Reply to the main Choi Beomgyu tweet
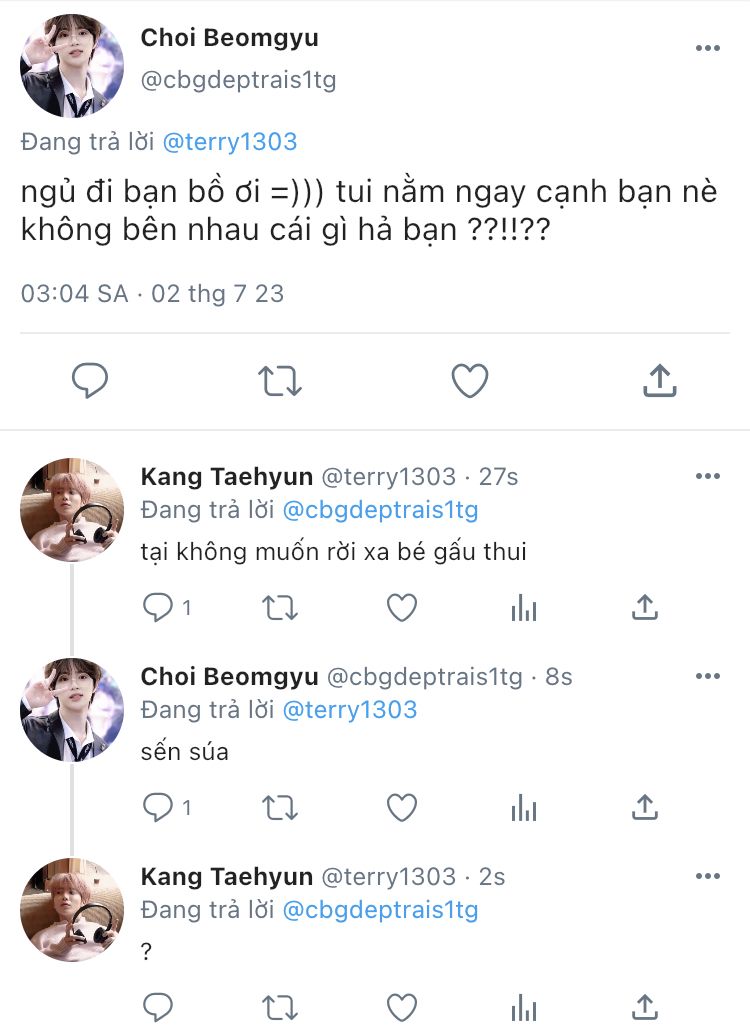Image resolution: width=750 pixels, height=1036 pixels. coord(90,381)
